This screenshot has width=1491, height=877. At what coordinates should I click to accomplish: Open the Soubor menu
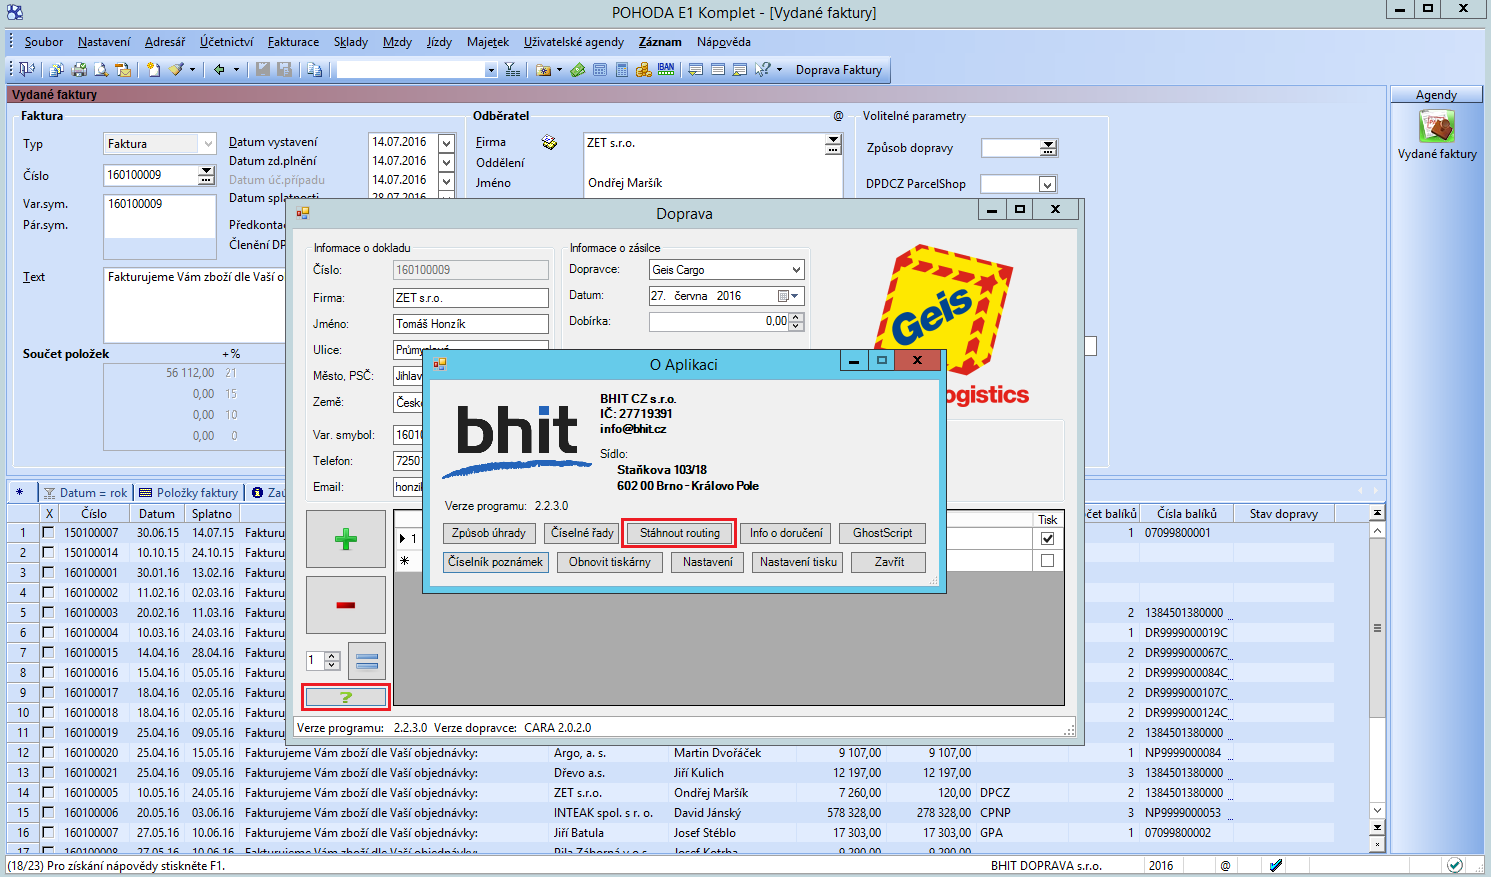[x=44, y=42]
